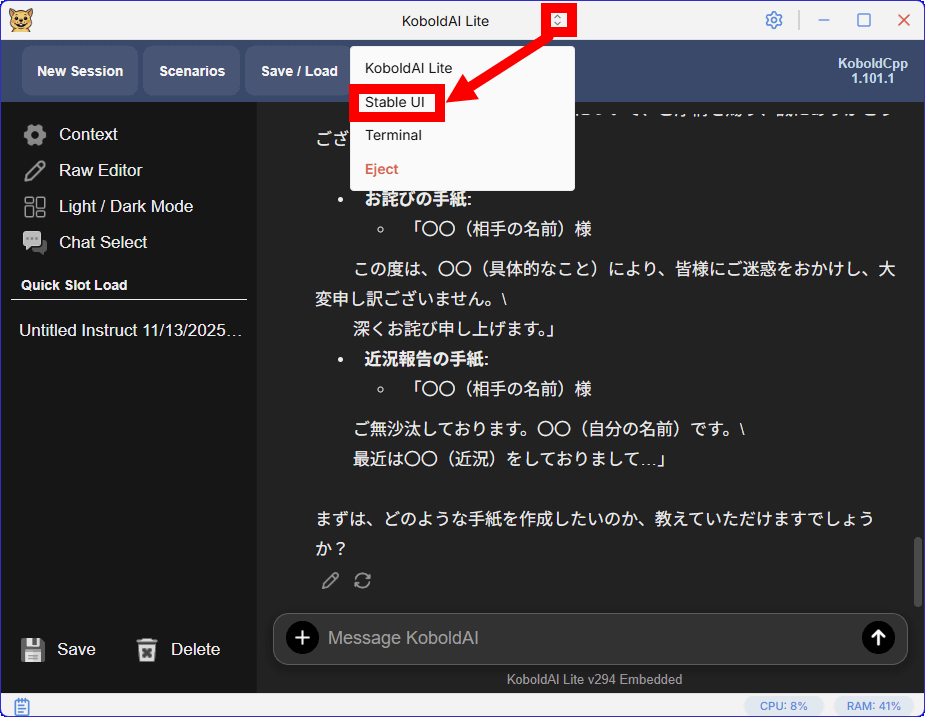Click the pencil edit icon below the response
This screenshot has width=925, height=717.
[330, 581]
